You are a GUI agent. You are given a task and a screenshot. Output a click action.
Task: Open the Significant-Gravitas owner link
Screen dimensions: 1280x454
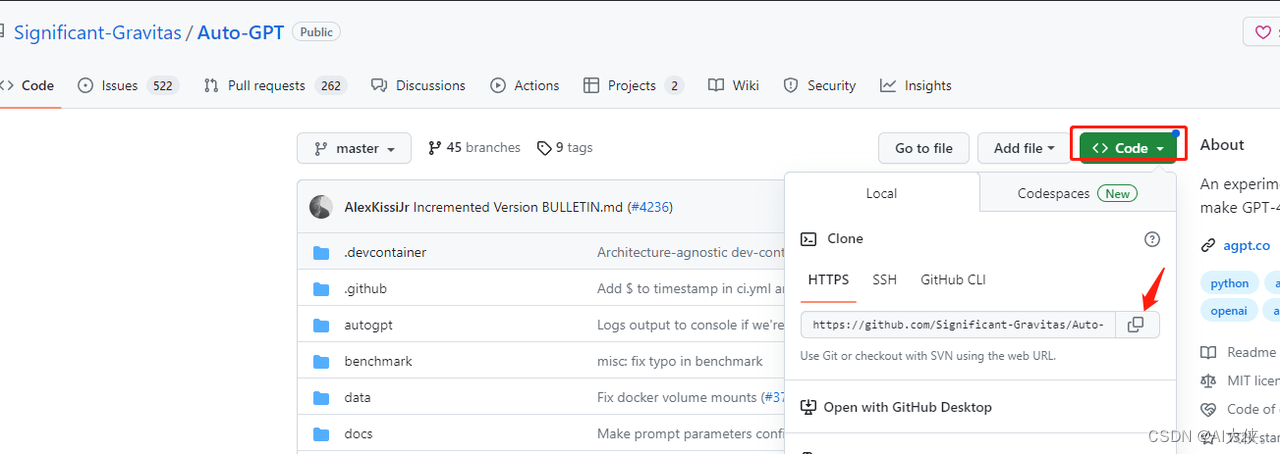pyautogui.click(x=97, y=32)
